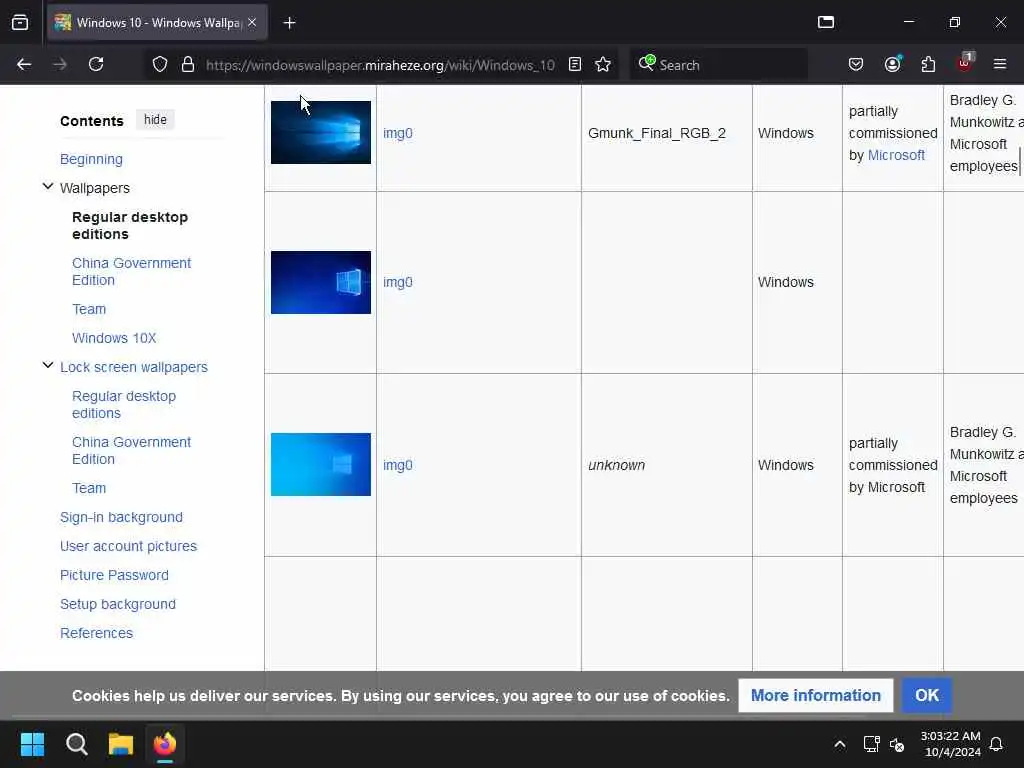Select Gmunk_Final_RGB_2 cell text
The height and width of the screenshot is (768, 1024).
[x=657, y=133]
